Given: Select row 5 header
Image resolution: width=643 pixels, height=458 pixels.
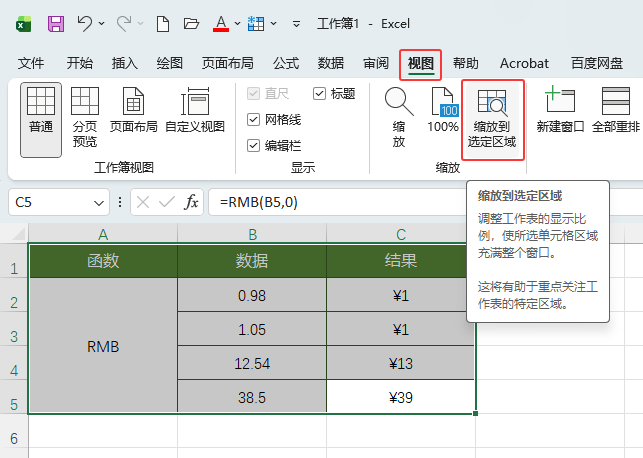Looking at the screenshot, I should pos(14,397).
